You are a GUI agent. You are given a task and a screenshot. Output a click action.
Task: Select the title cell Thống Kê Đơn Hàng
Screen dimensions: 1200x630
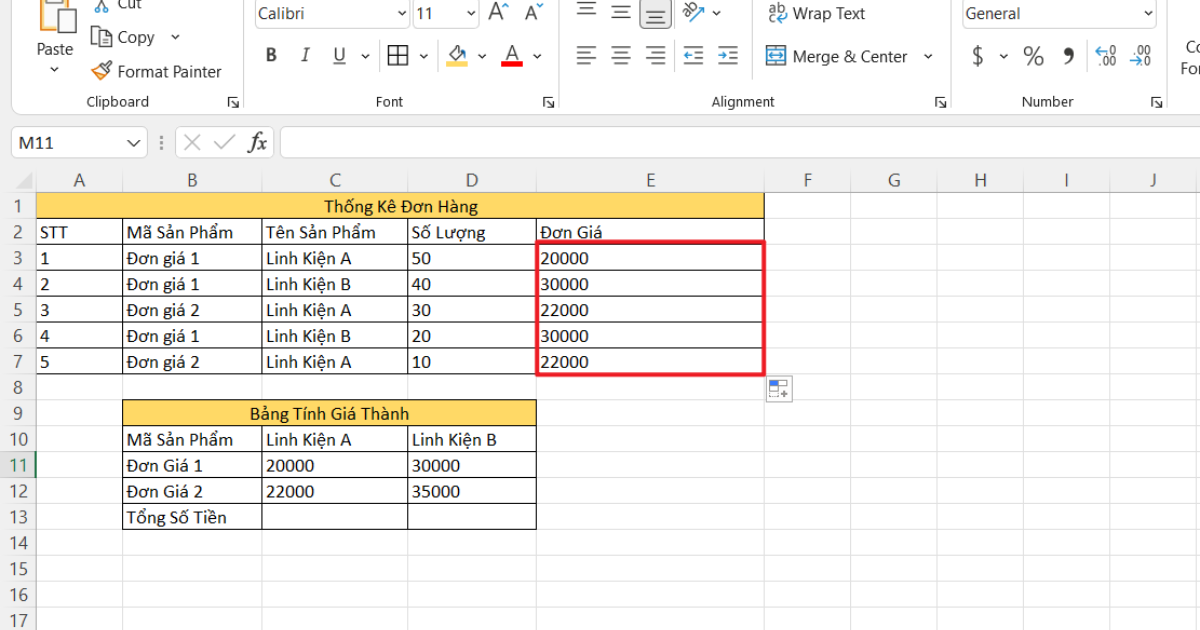click(400, 206)
